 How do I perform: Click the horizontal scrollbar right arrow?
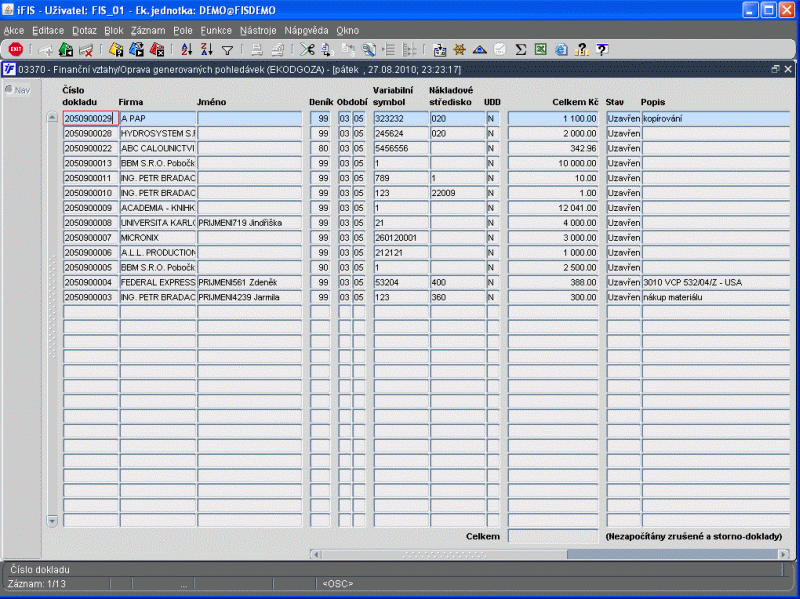tap(784, 554)
